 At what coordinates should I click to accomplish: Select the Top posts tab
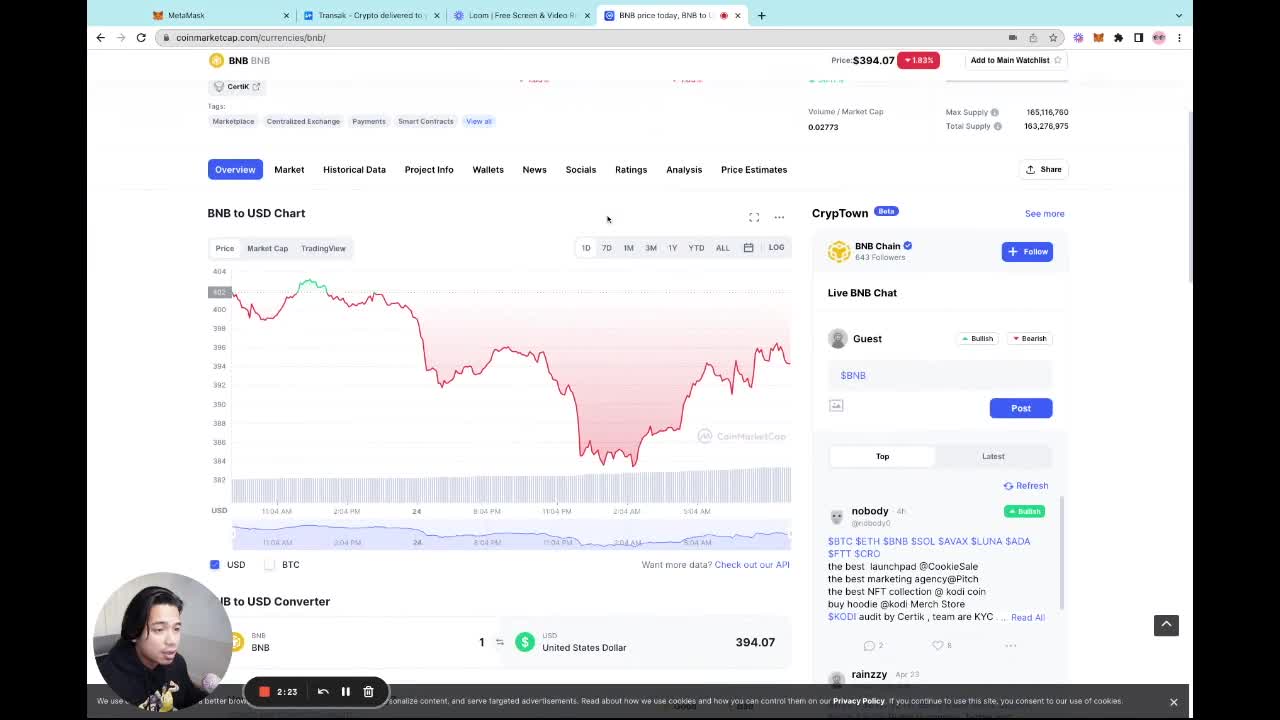pyautogui.click(x=883, y=456)
